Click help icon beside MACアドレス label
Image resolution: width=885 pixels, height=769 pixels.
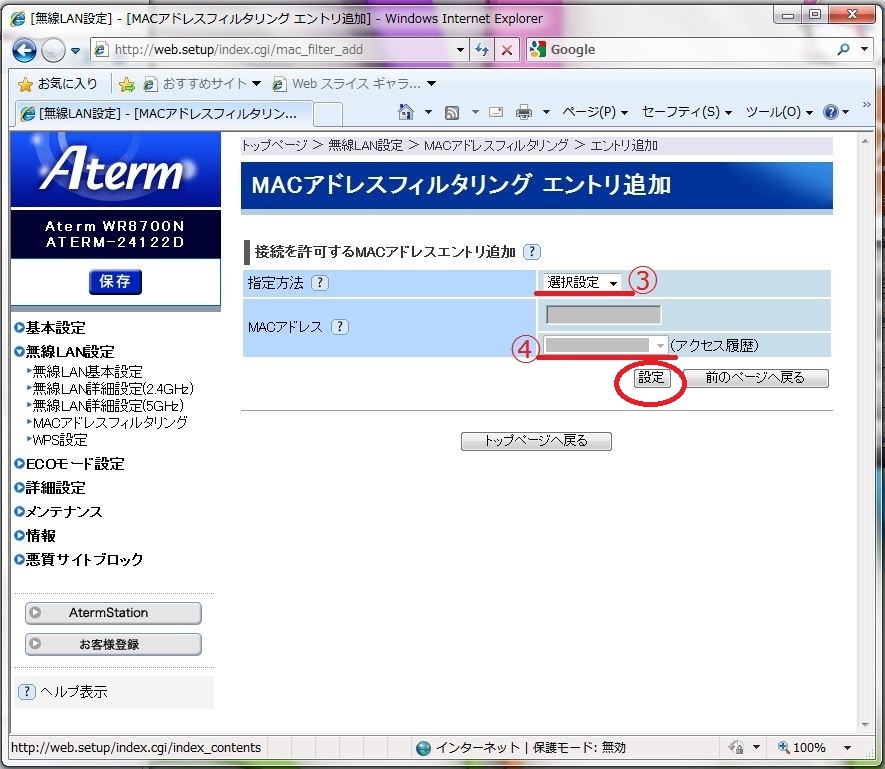[x=340, y=327]
